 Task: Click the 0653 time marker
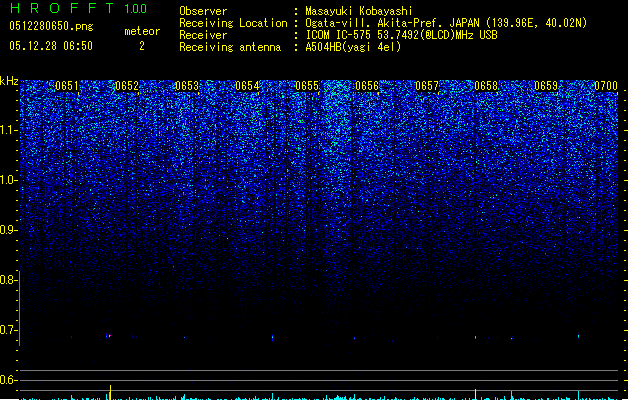[187, 86]
